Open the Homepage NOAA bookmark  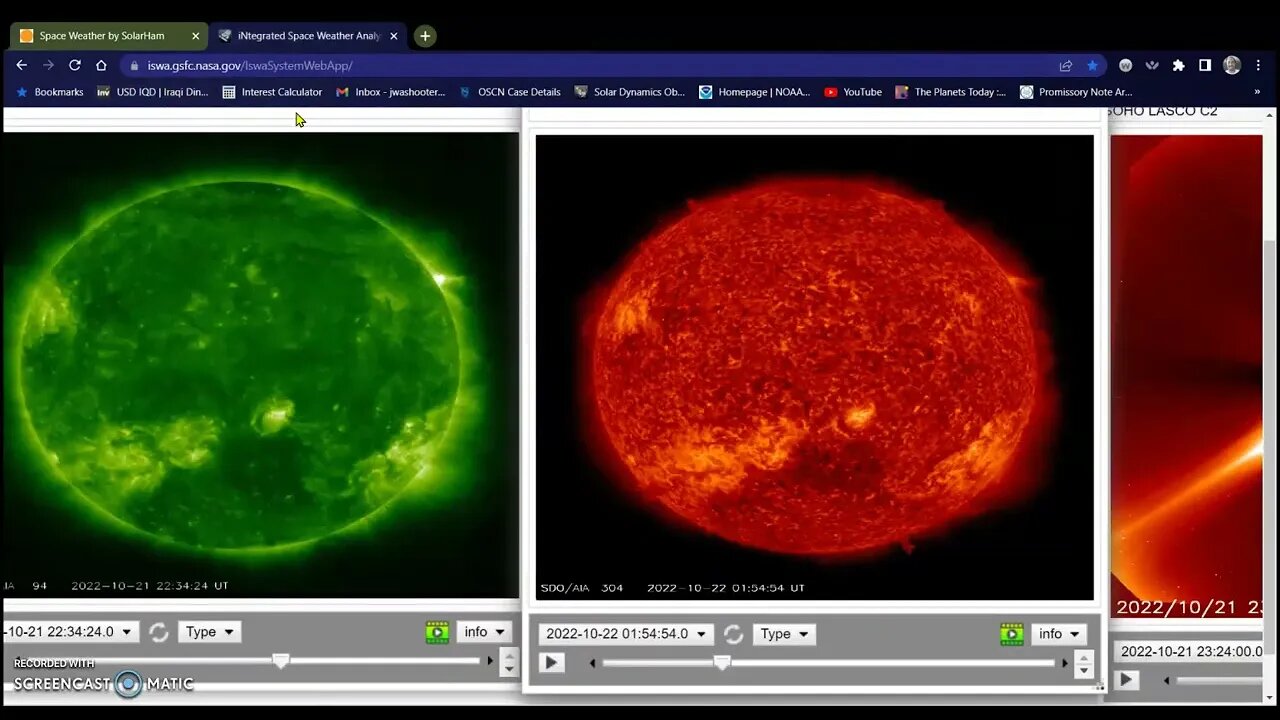tap(755, 92)
